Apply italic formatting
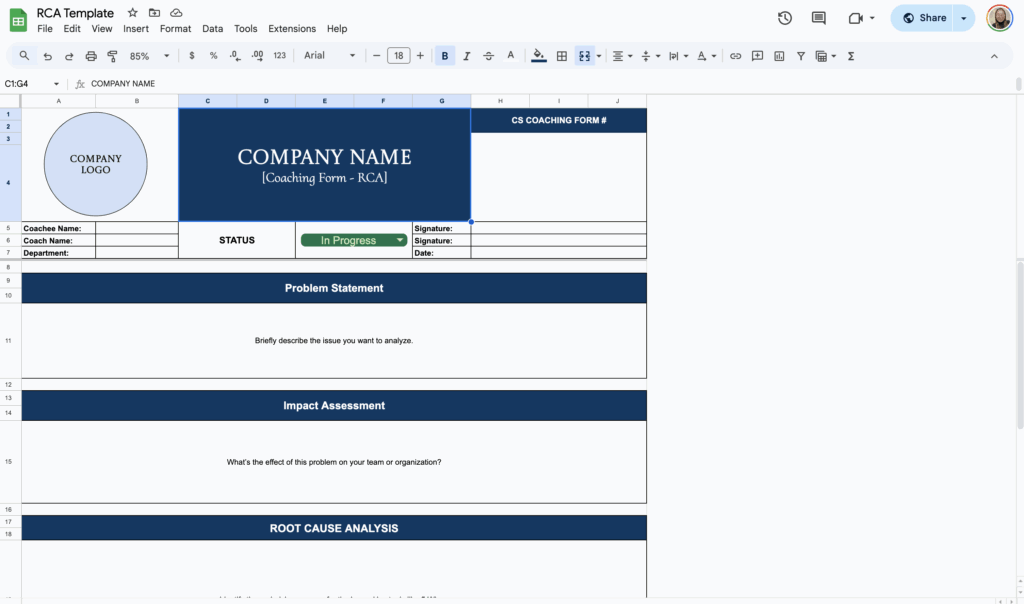 (x=466, y=56)
